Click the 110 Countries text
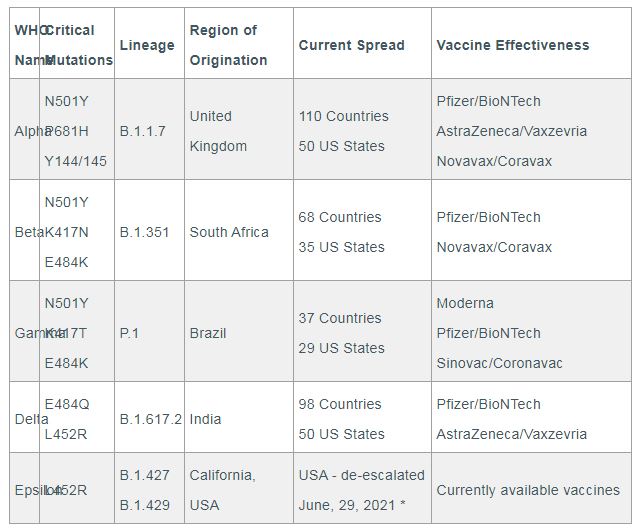638x531 pixels. (x=341, y=116)
